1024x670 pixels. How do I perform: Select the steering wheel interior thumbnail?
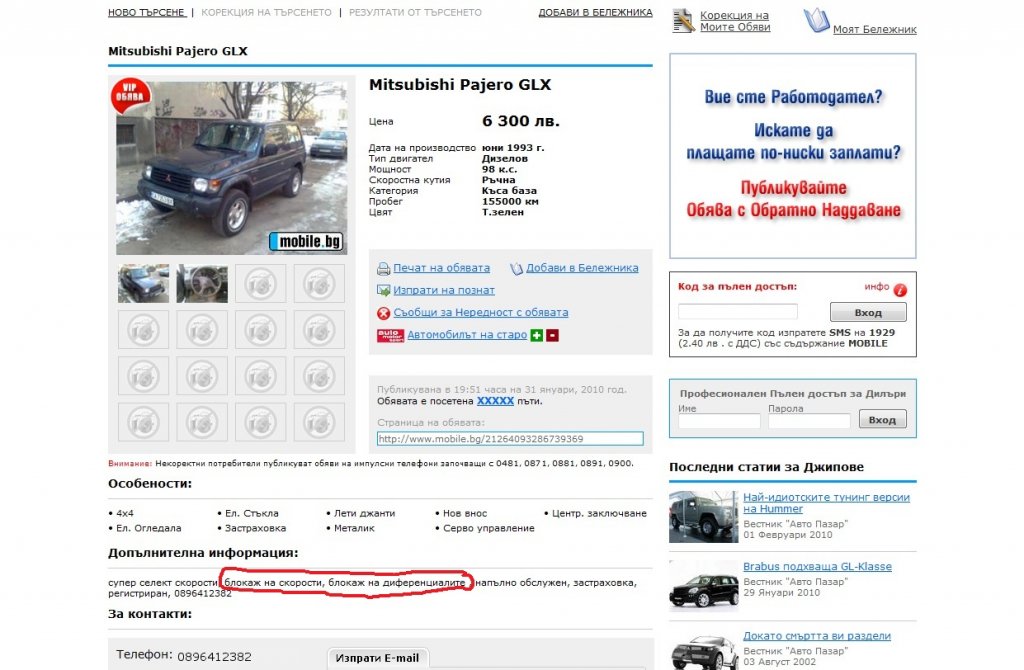(202, 283)
